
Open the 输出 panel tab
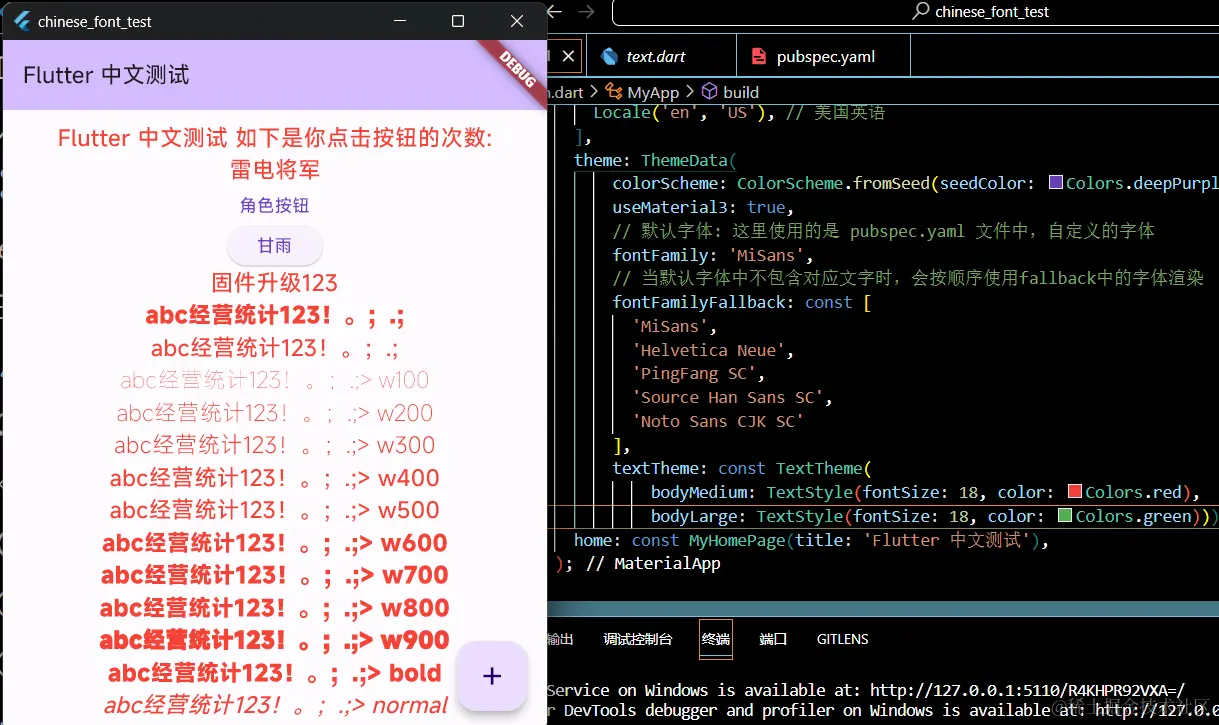[x=560, y=639]
